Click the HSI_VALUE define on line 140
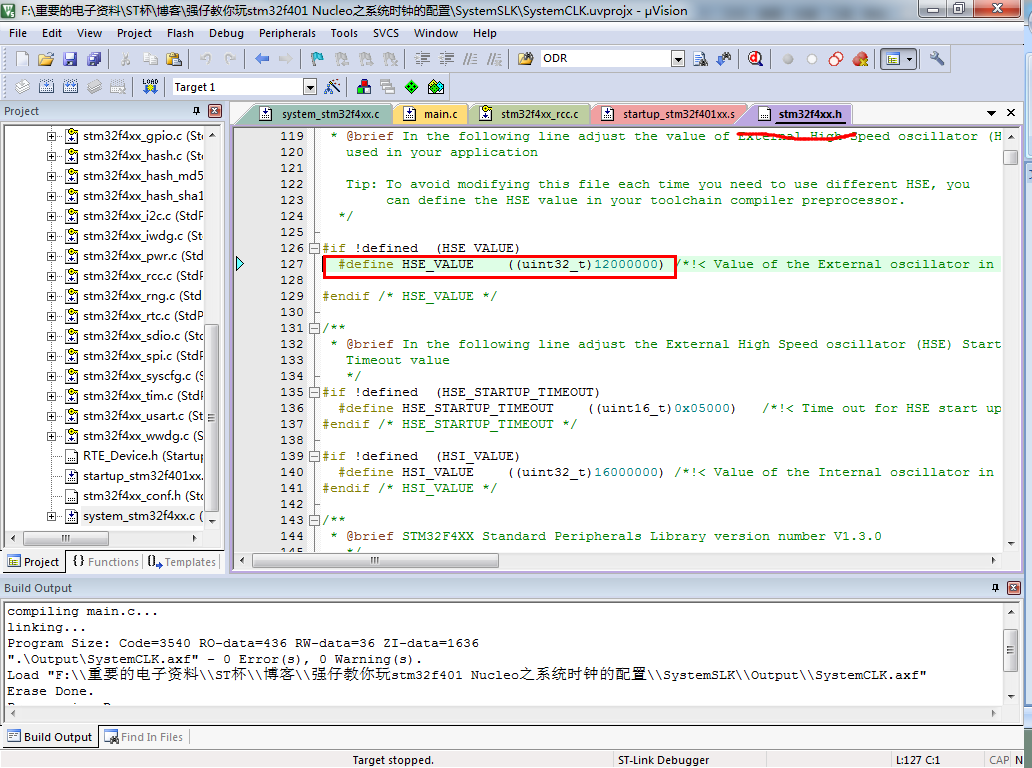1032x768 pixels. click(500, 473)
